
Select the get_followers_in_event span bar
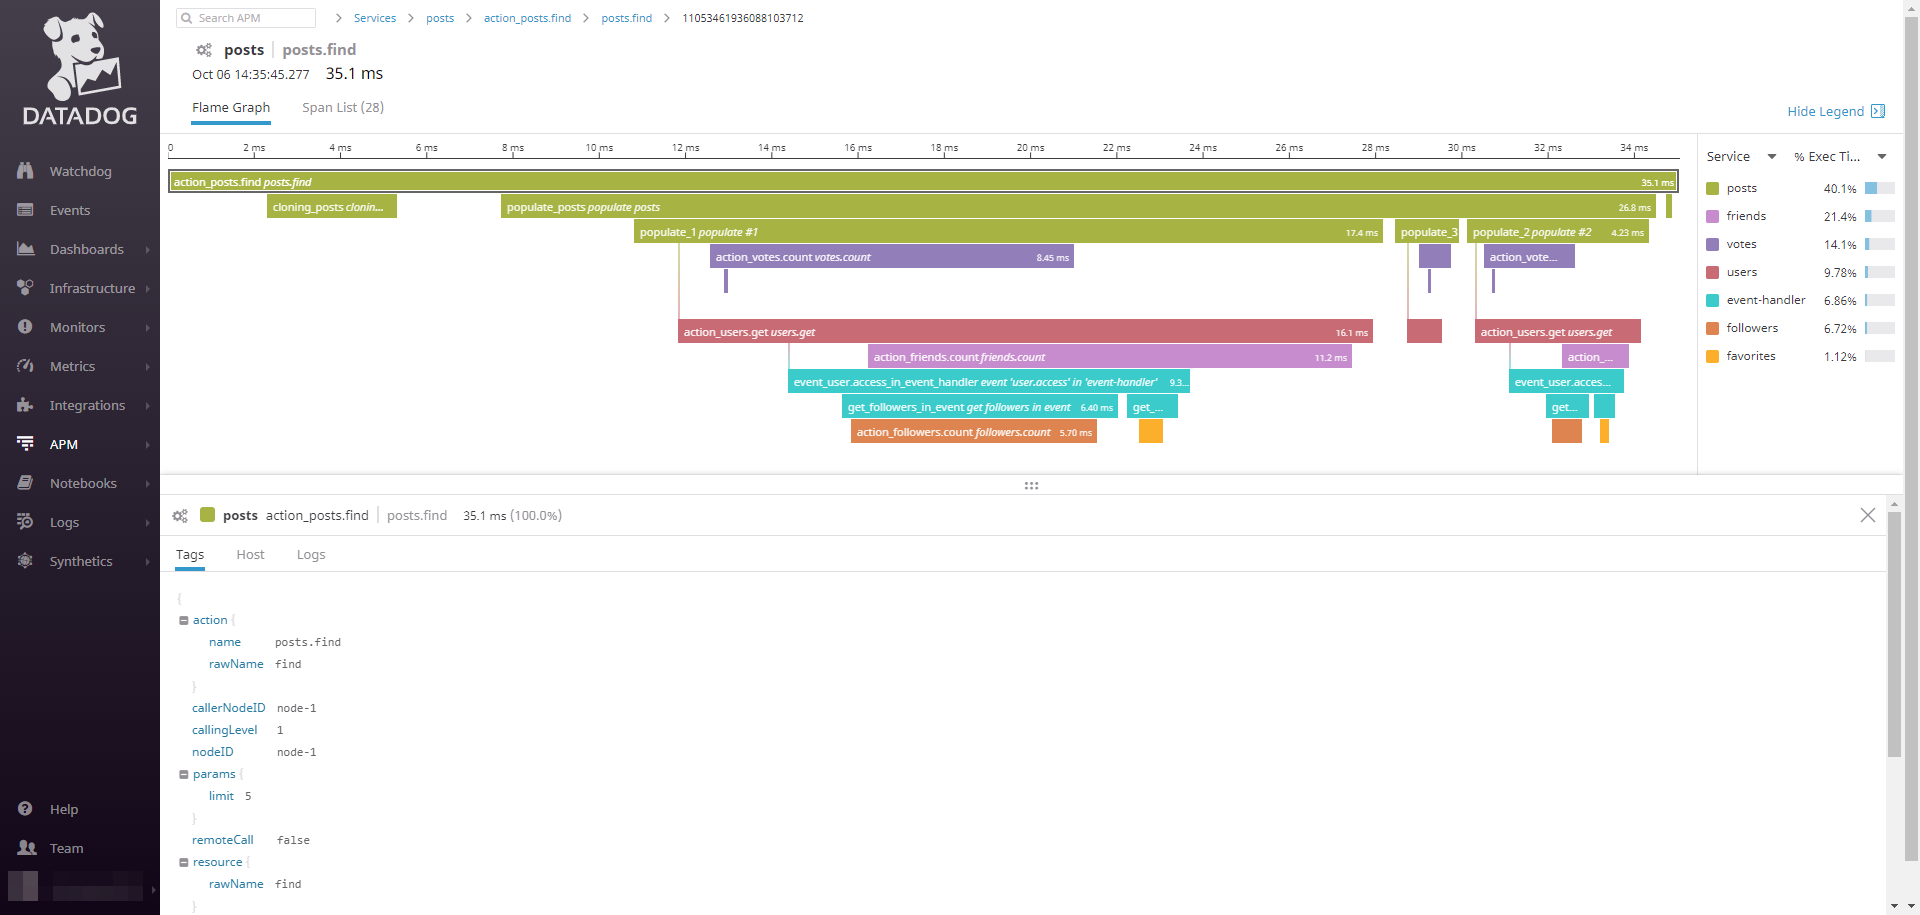pyautogui.click(x=980, y=407)
